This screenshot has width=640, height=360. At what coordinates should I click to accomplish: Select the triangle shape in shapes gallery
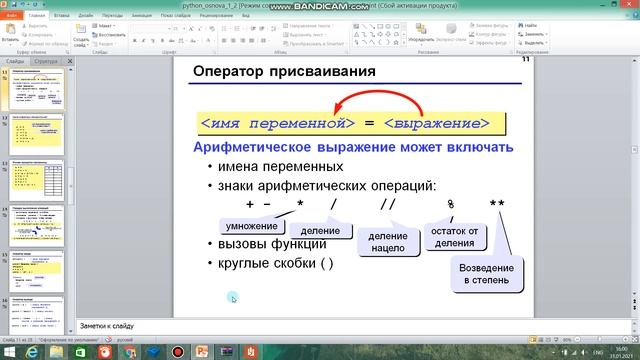(x=356, y=34)
